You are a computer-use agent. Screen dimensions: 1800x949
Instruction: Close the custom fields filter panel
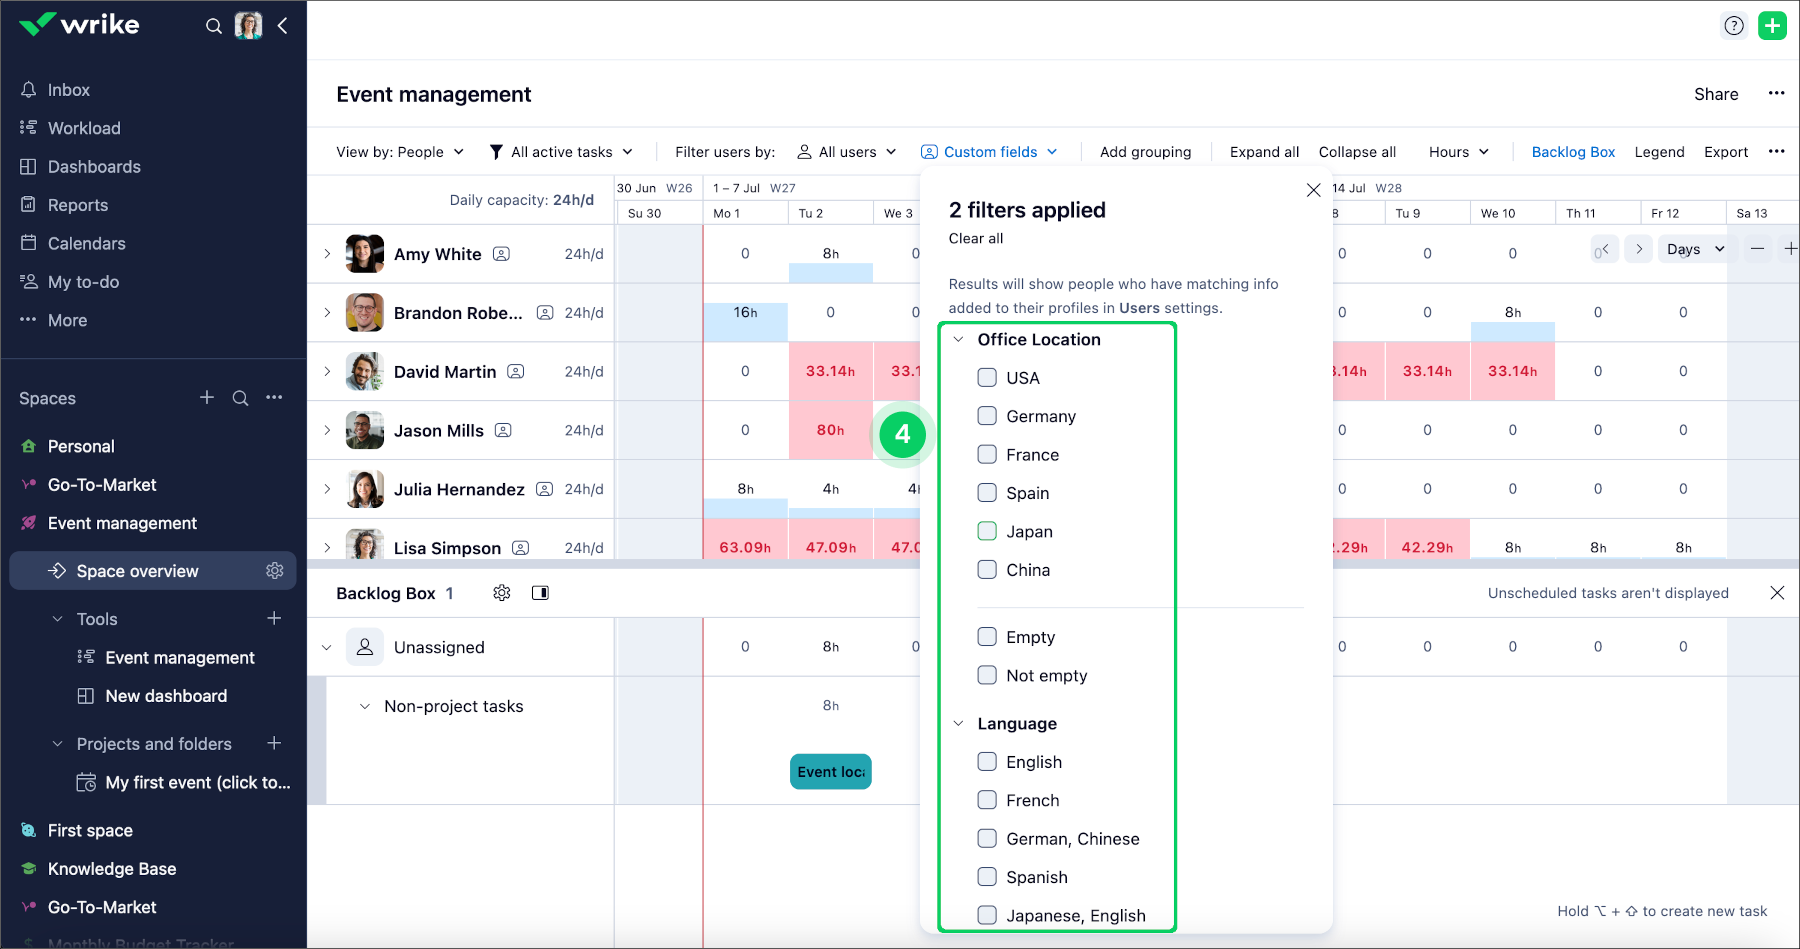pyautogui.click(x=1313, y=190)
